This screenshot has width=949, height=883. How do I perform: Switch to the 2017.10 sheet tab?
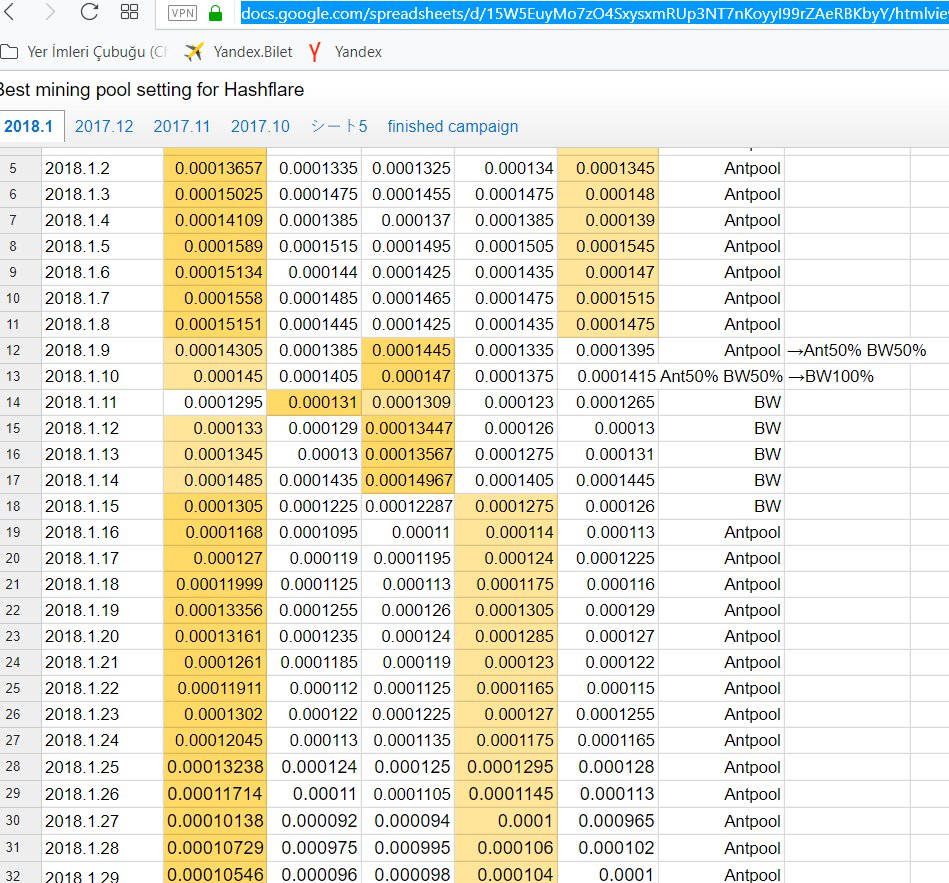click(x=260, y=126)
